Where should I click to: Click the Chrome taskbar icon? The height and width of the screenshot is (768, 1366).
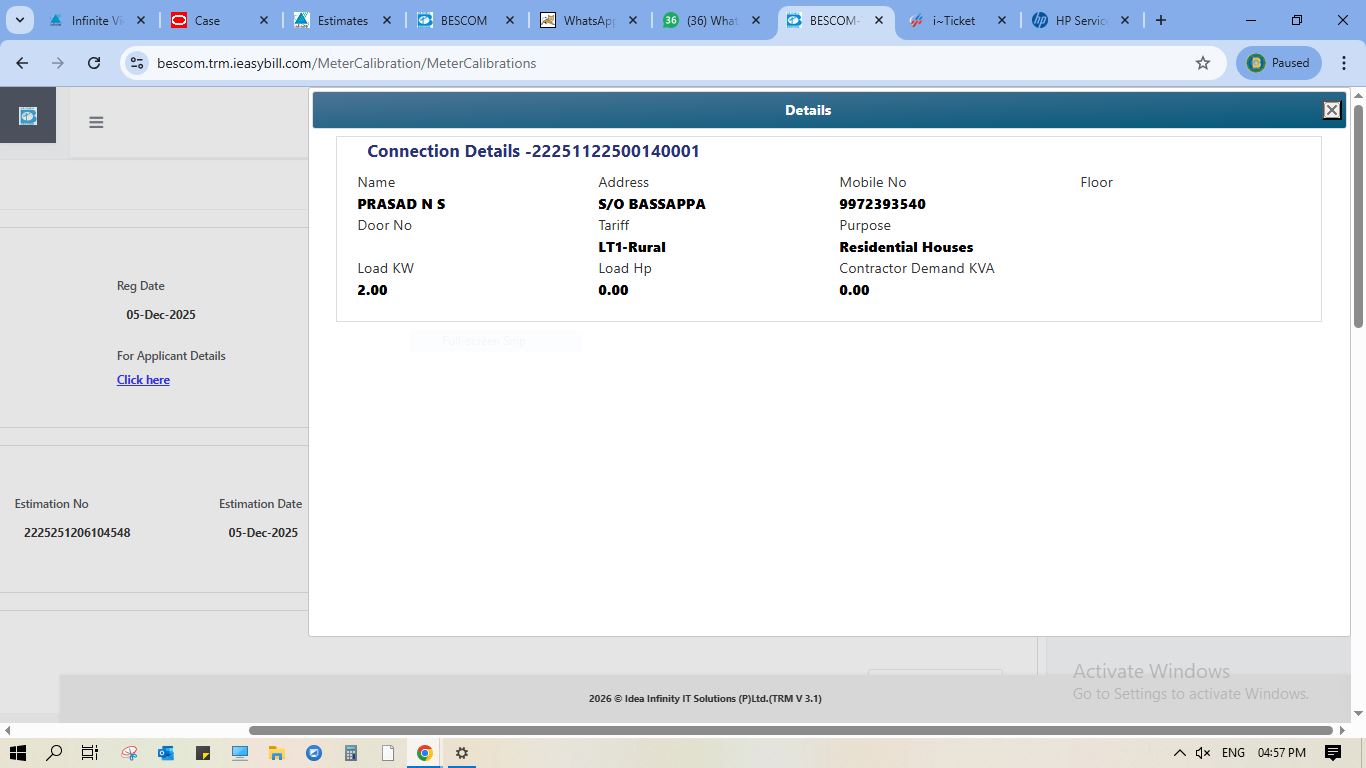(425, 753)
